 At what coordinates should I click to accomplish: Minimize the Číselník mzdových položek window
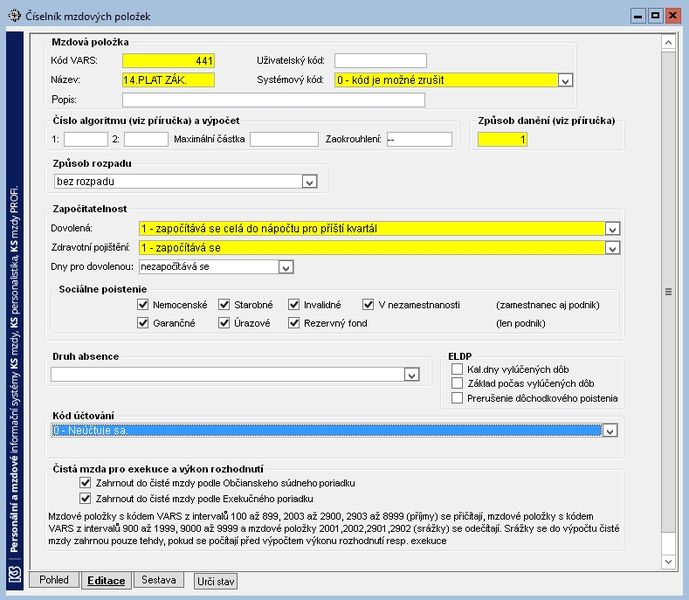click(638, 16)
